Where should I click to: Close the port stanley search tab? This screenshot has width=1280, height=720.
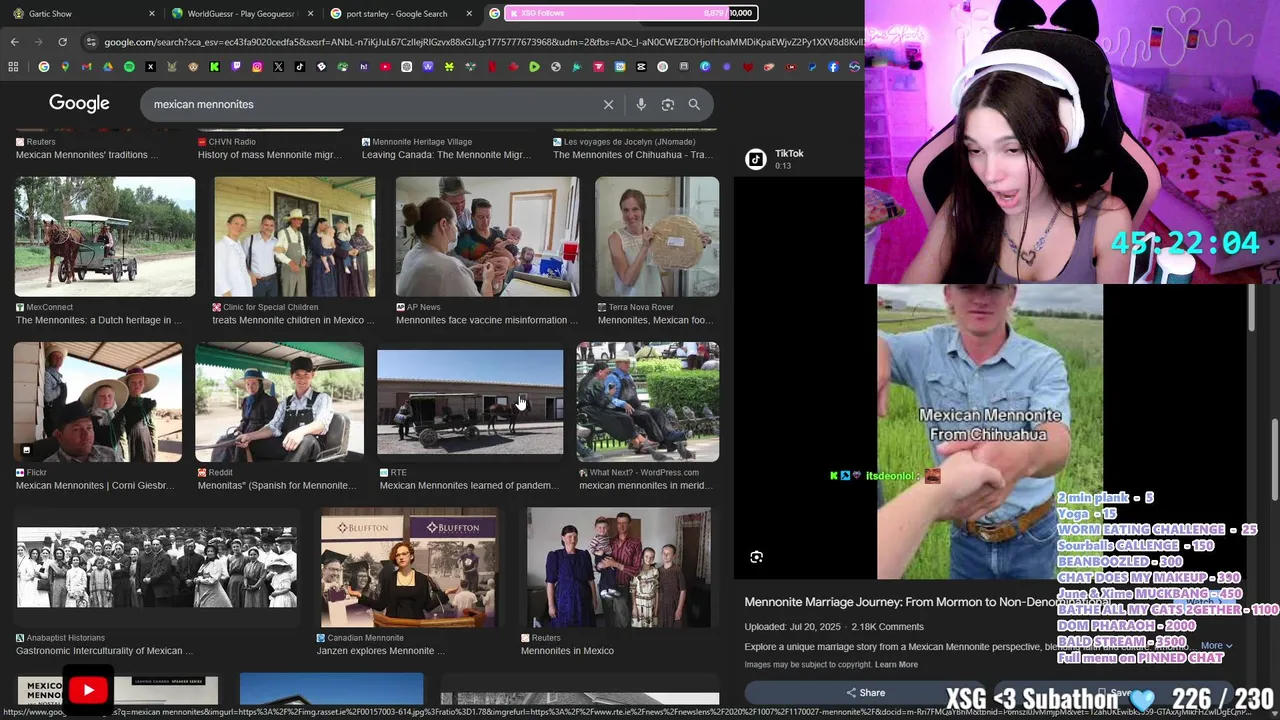tap(469, 14)
